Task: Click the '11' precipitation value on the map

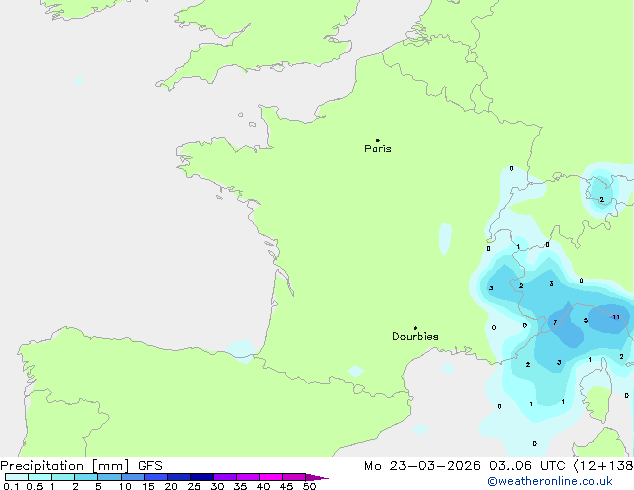Action: (x=616, y=317)
